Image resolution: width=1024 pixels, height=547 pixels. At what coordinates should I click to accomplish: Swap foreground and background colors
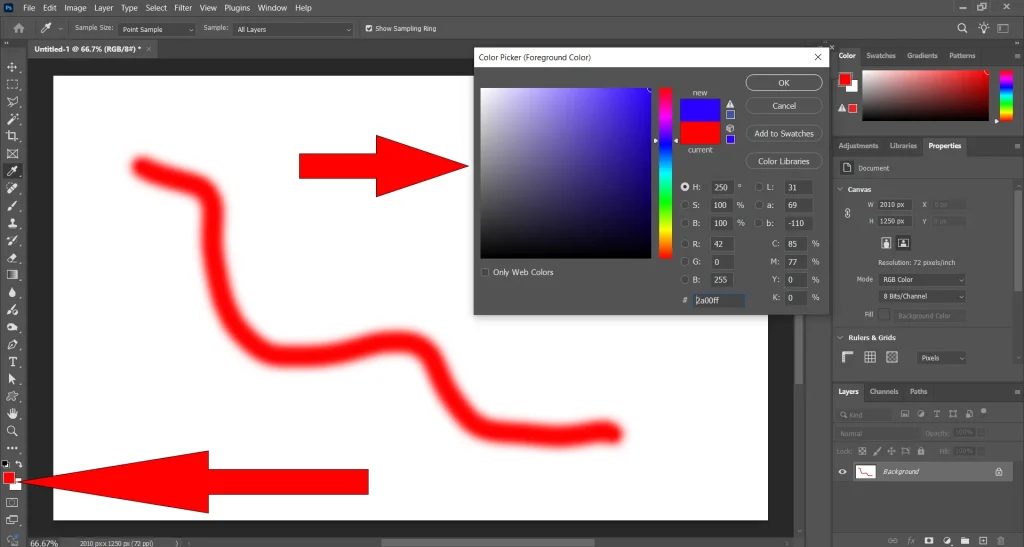19,464
